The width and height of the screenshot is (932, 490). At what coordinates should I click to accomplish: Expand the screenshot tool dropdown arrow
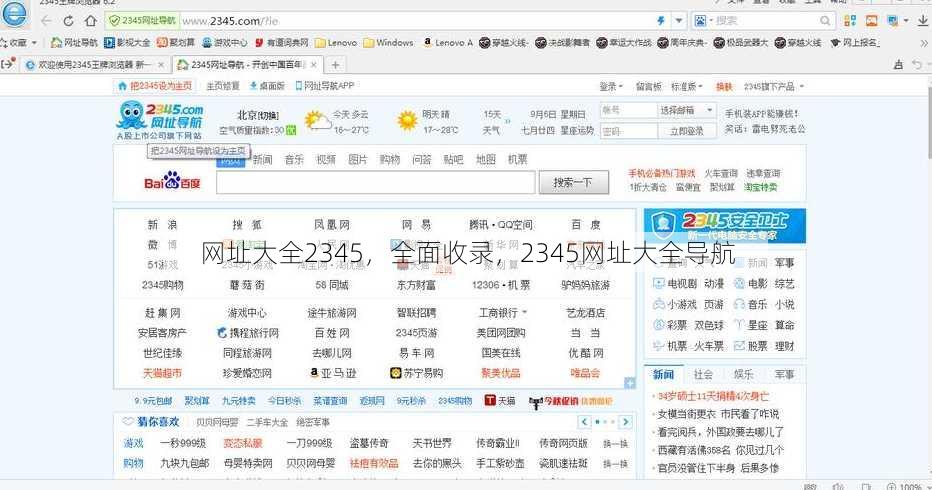(x=906, y=21)
